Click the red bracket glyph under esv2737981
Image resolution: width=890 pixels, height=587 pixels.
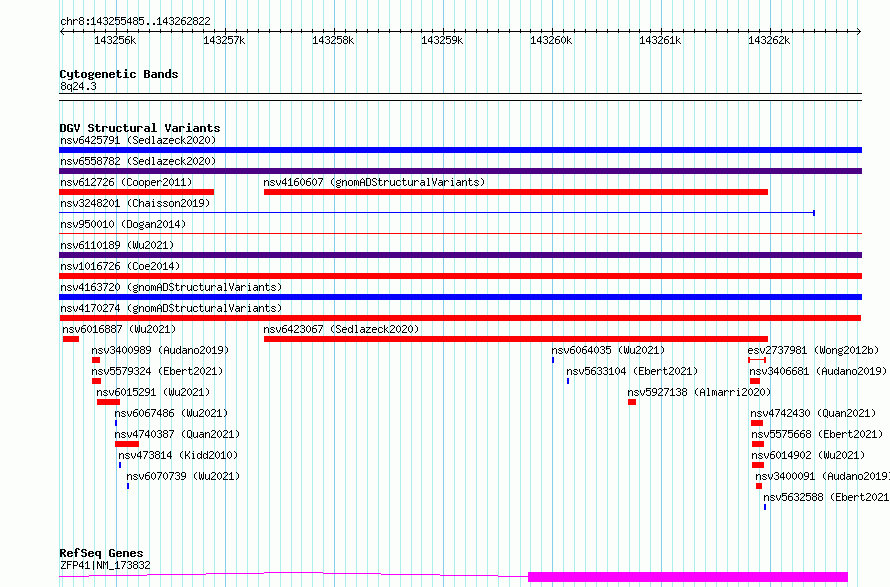coord(757,360)
